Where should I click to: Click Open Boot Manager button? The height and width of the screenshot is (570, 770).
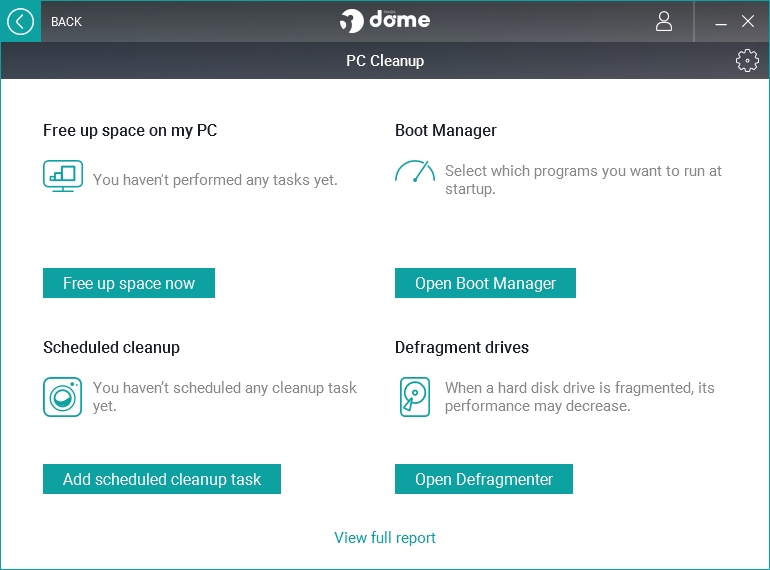[485, 283]
